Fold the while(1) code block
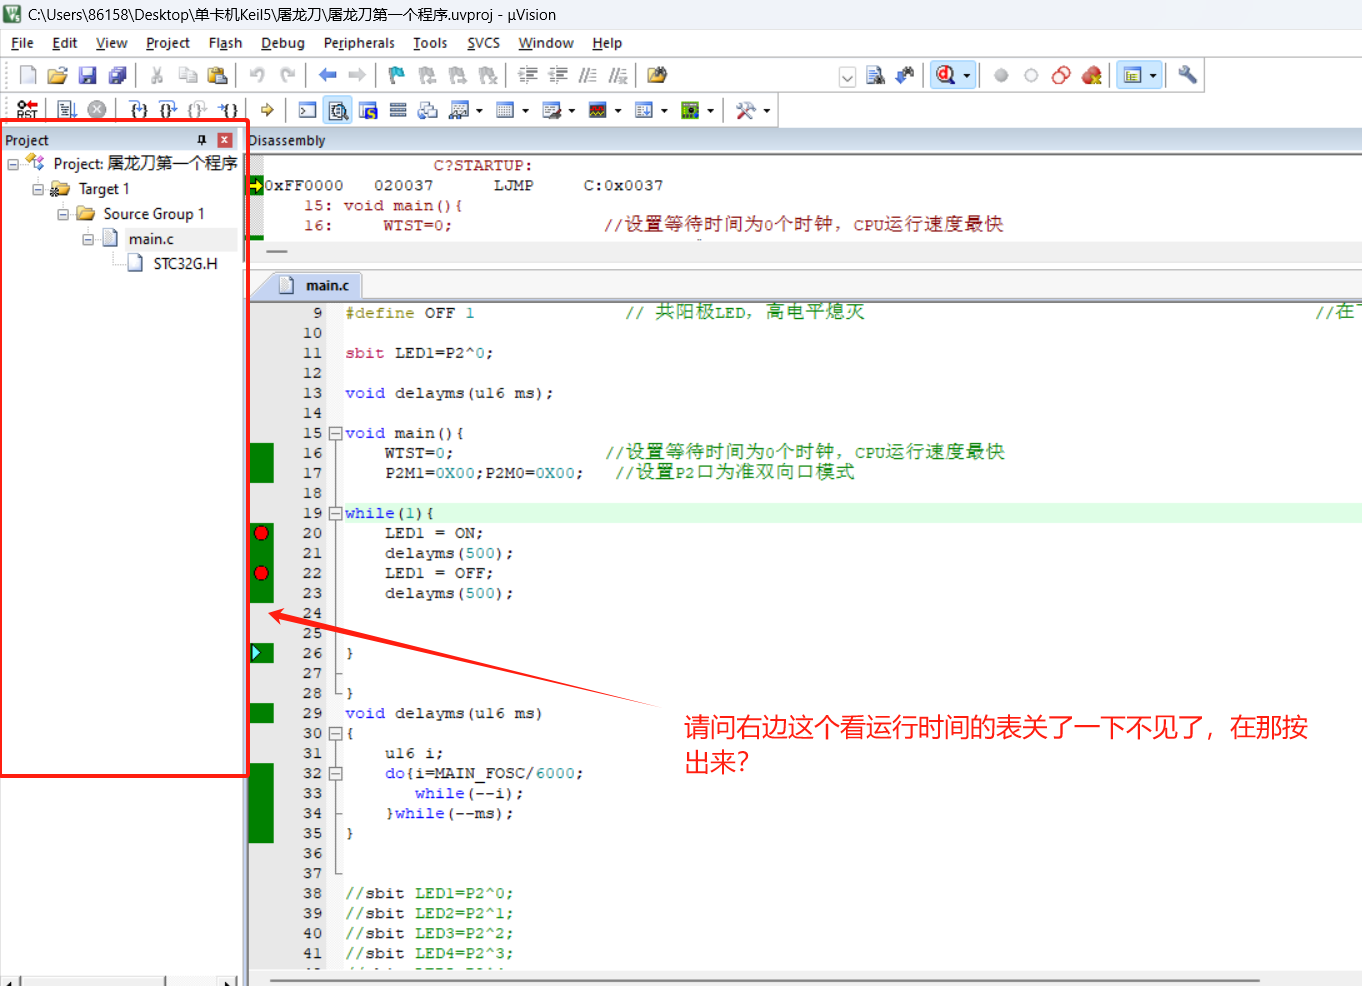This screenshot has width=1362, height=986. pyautogui.click(x=335, y=513)
